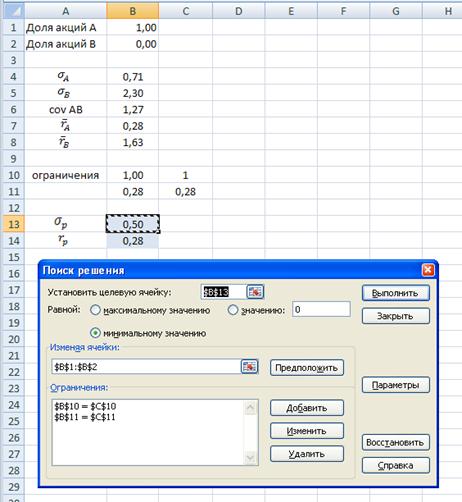Viewport: 462px width, 502px height.
Task: Click the Предположить button
Action: point(307,368)
